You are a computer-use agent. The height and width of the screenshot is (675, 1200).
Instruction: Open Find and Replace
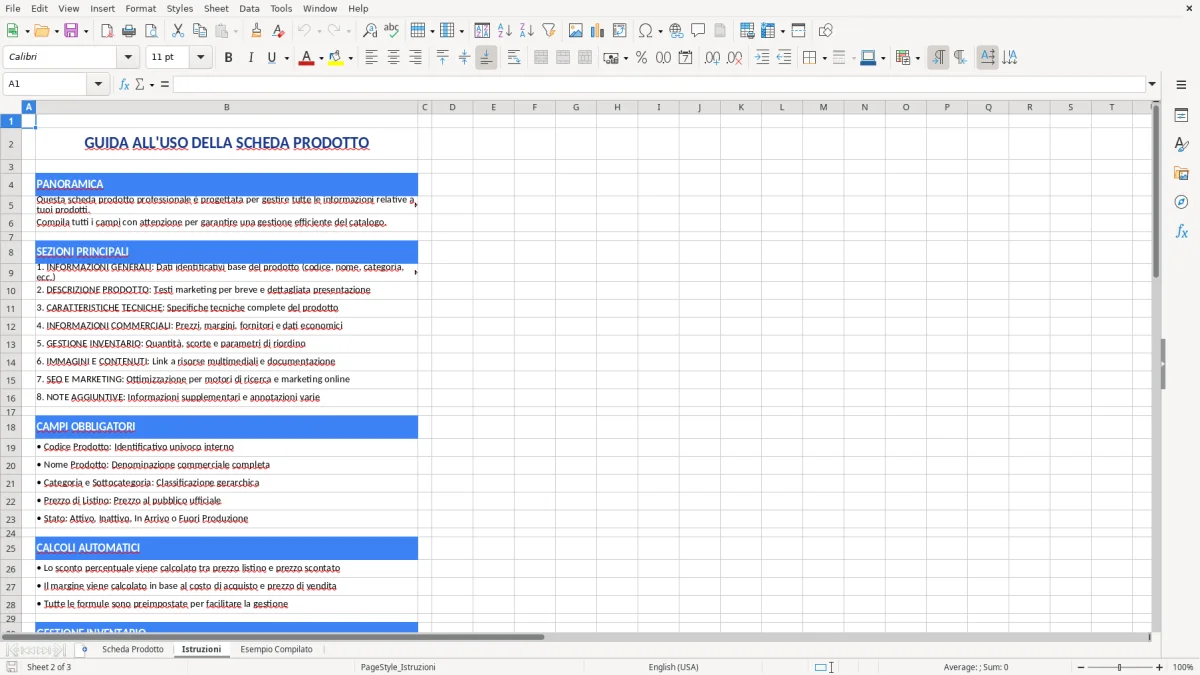coord(370,31)
